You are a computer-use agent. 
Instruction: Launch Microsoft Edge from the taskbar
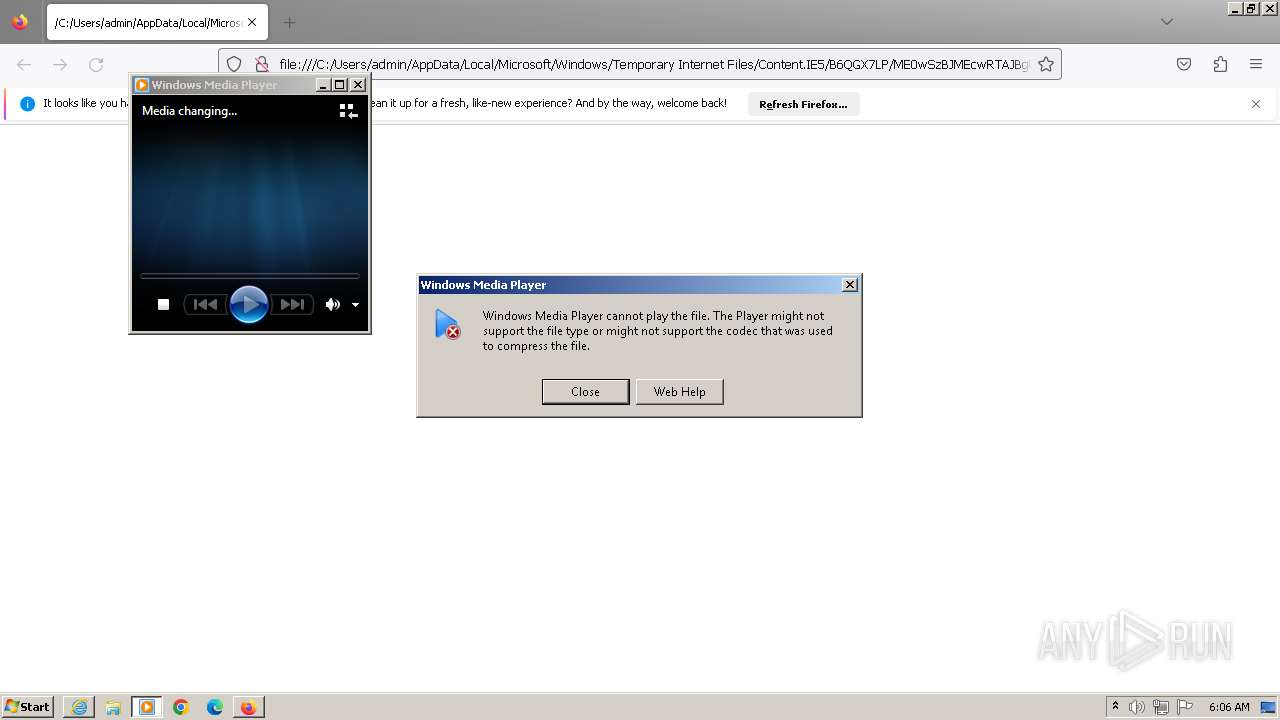pos(215,707)
